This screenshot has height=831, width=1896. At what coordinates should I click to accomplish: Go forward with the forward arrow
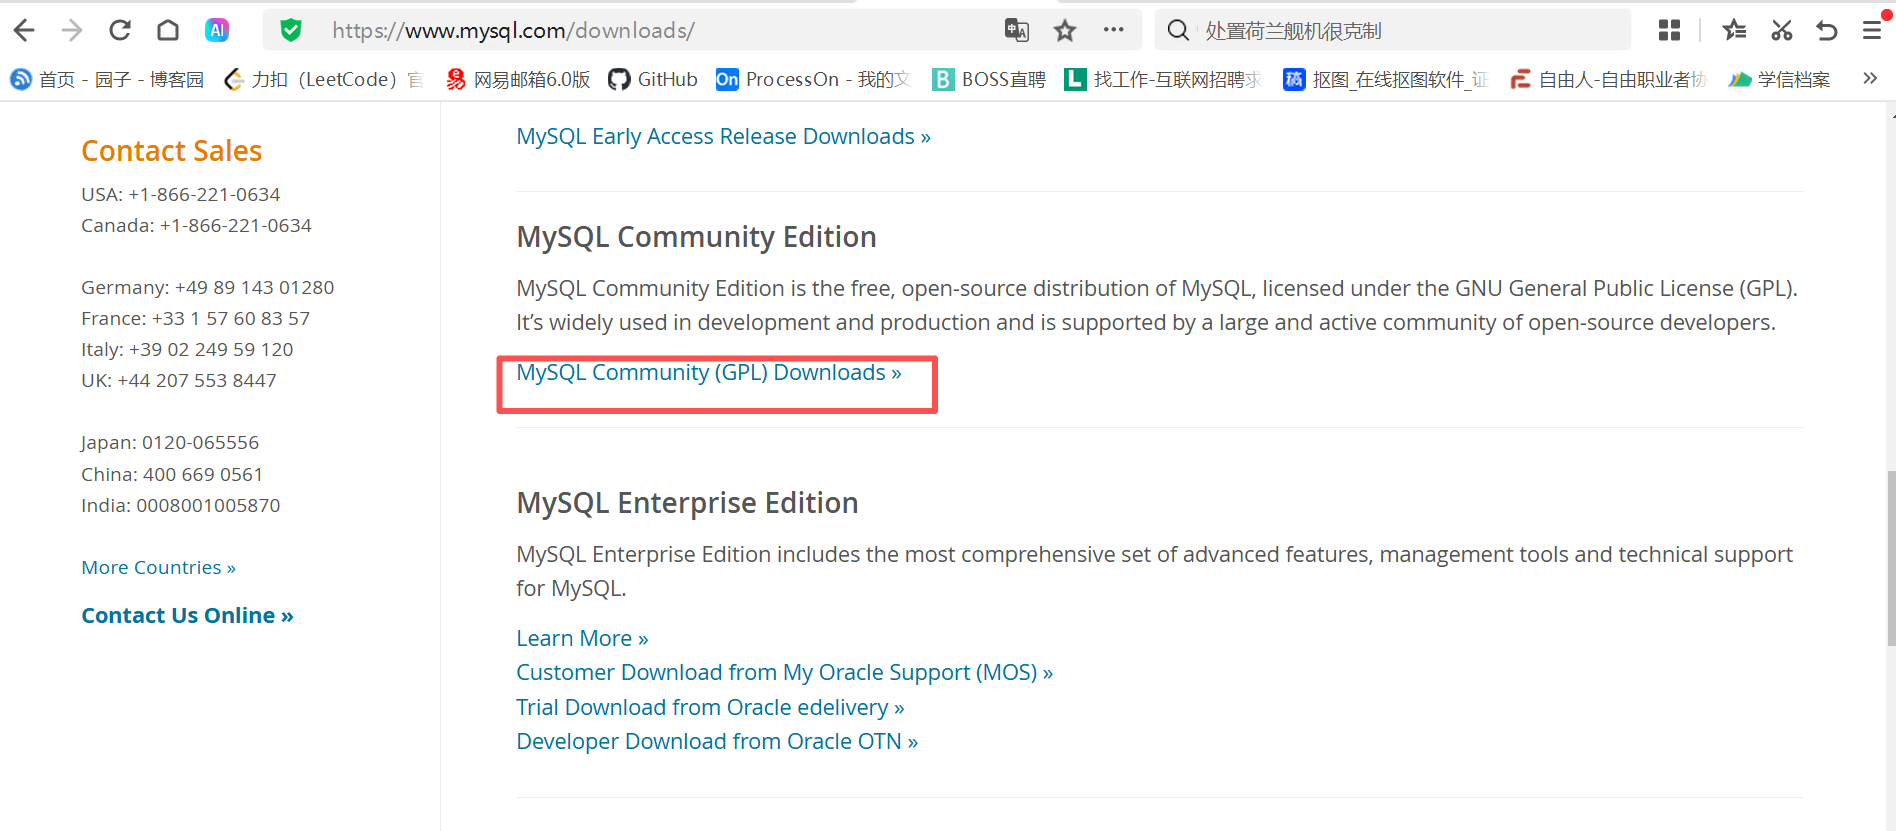click(x=72, y=30)
